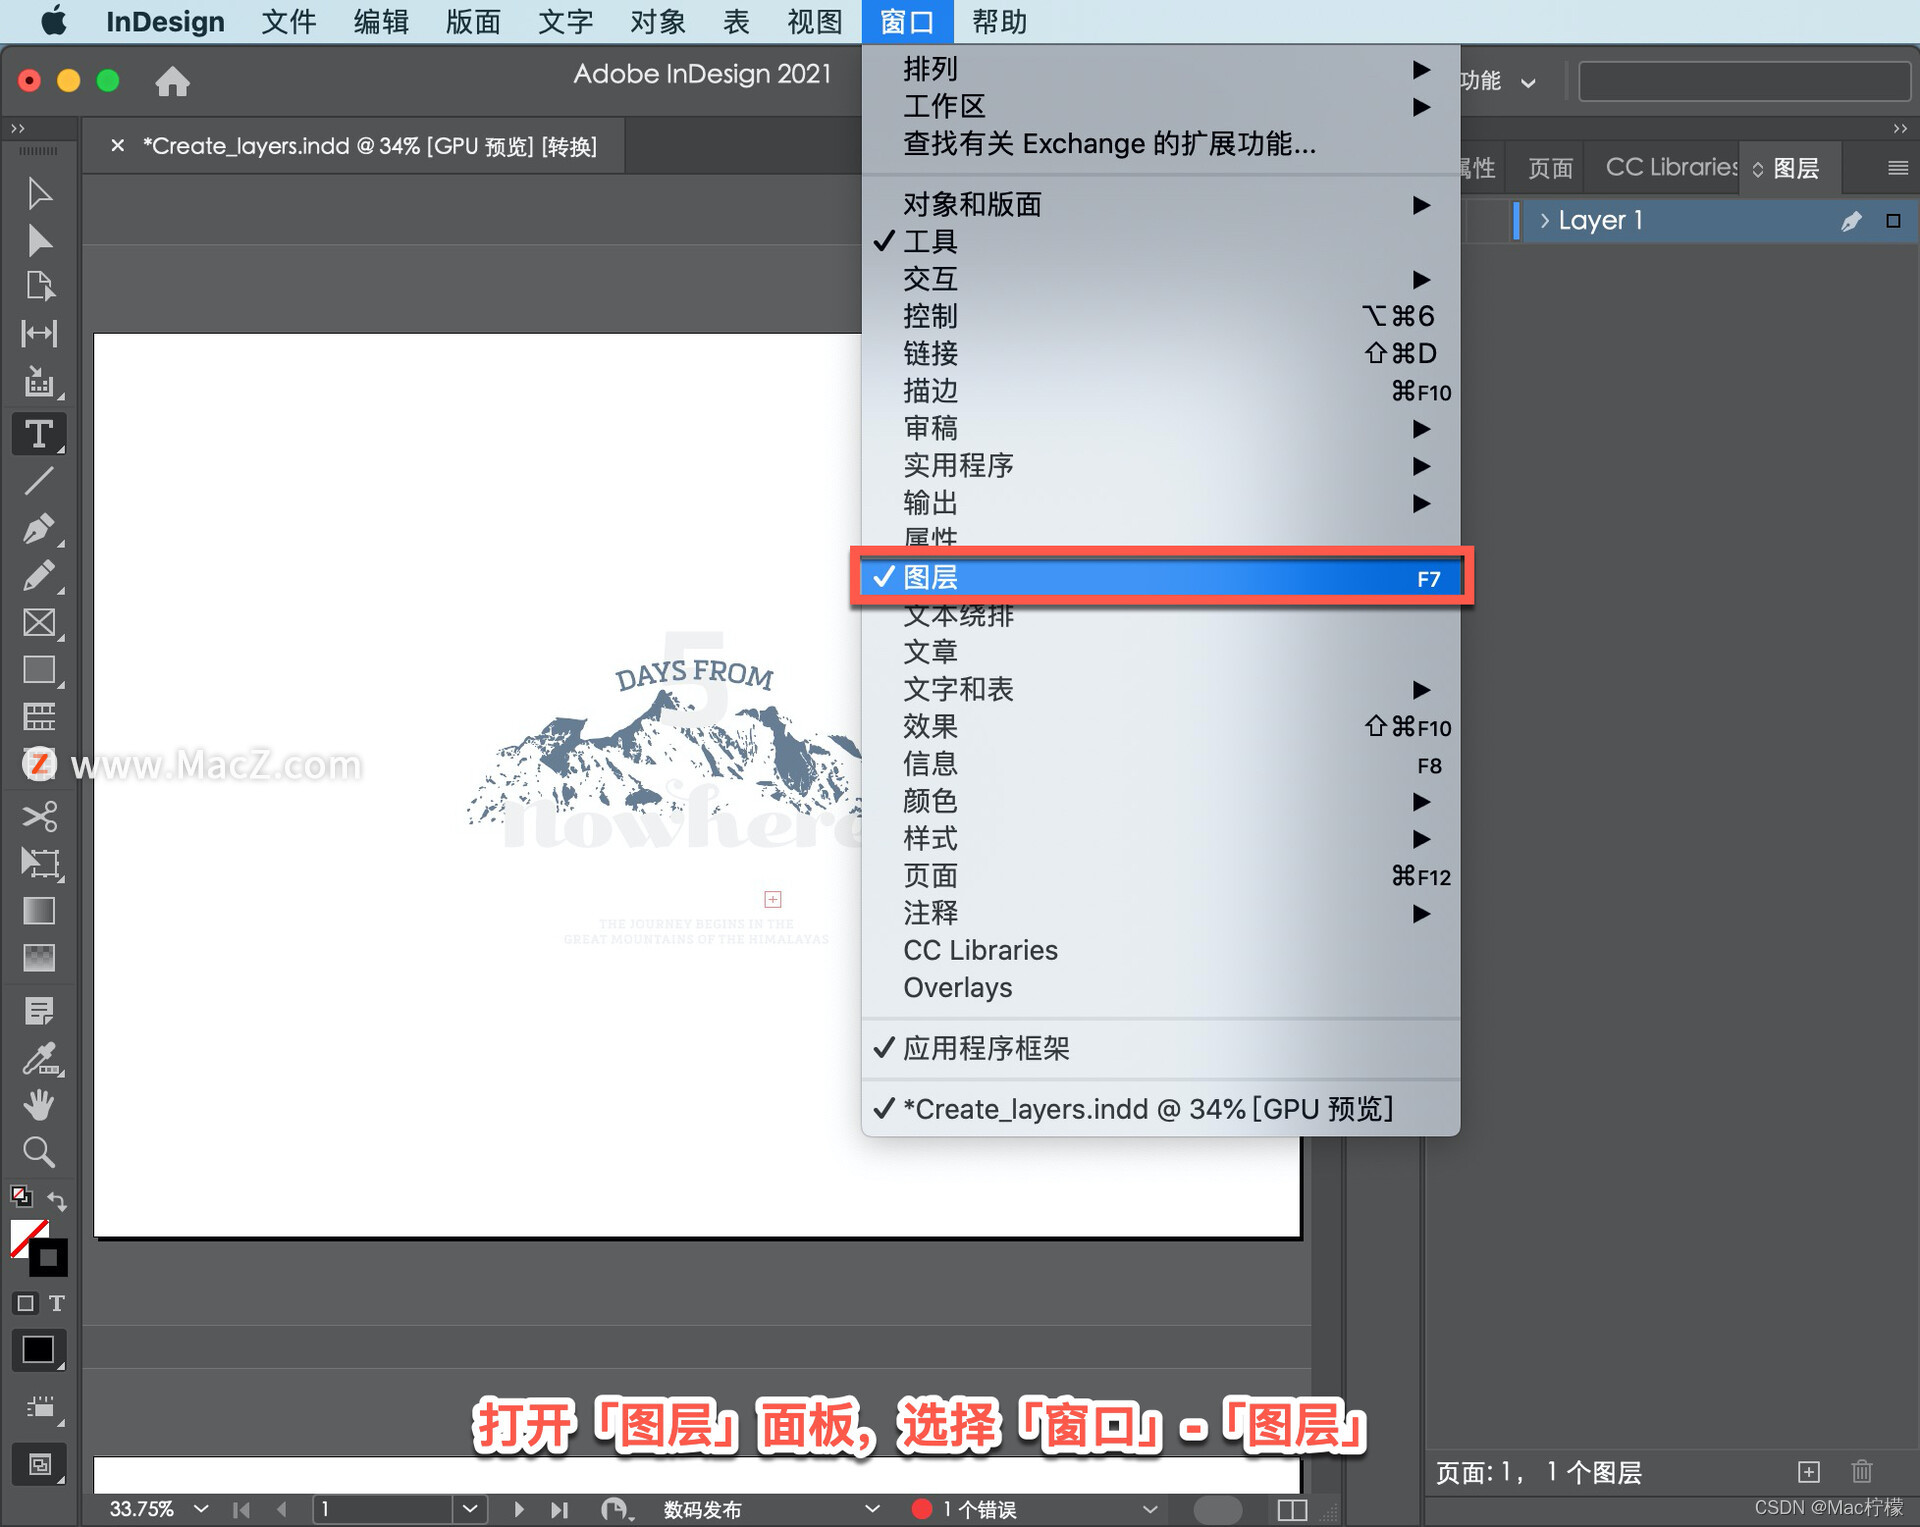Expand Layer 1 disclosure arrow
The image size is (1920, 1527).
point(1545,221)
